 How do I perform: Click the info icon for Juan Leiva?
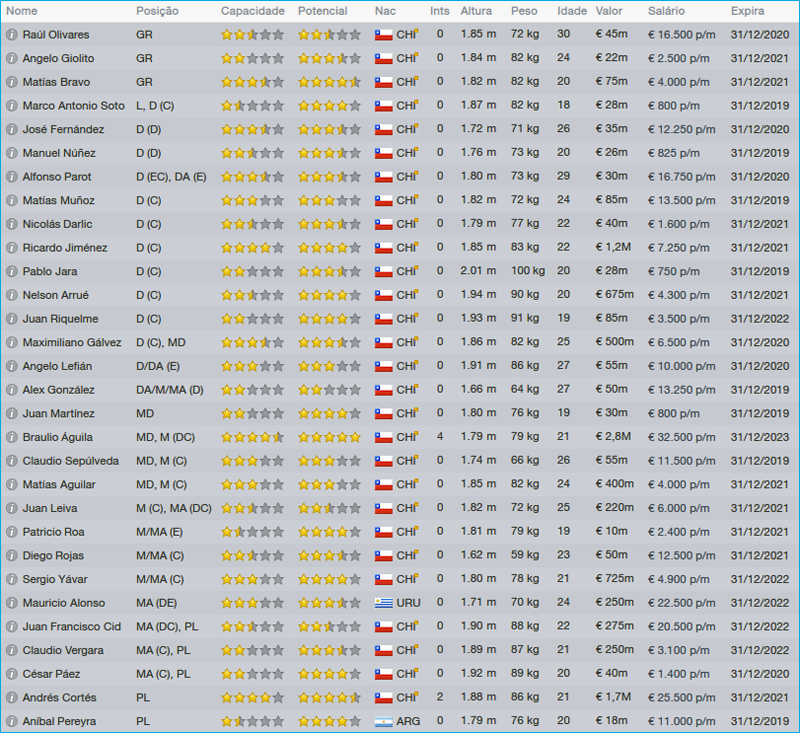coord(11,508)
